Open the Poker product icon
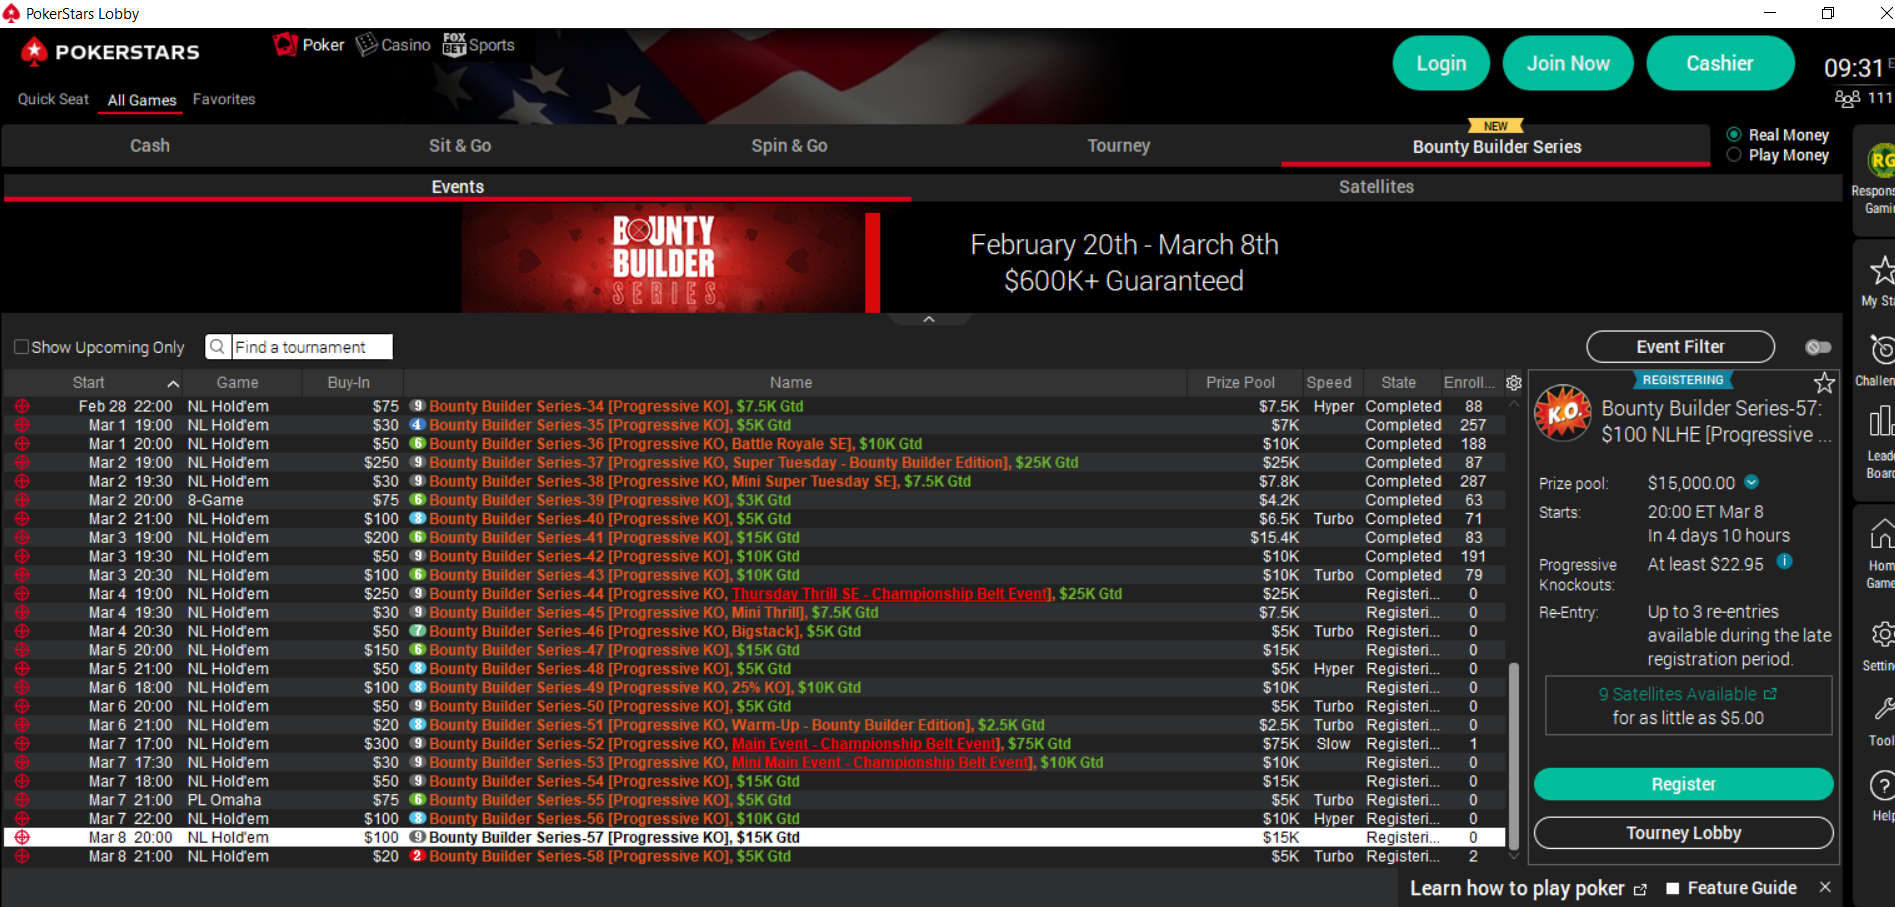Screen dimensions: 1895x907 pyautogui.click(x=308, y=45)
